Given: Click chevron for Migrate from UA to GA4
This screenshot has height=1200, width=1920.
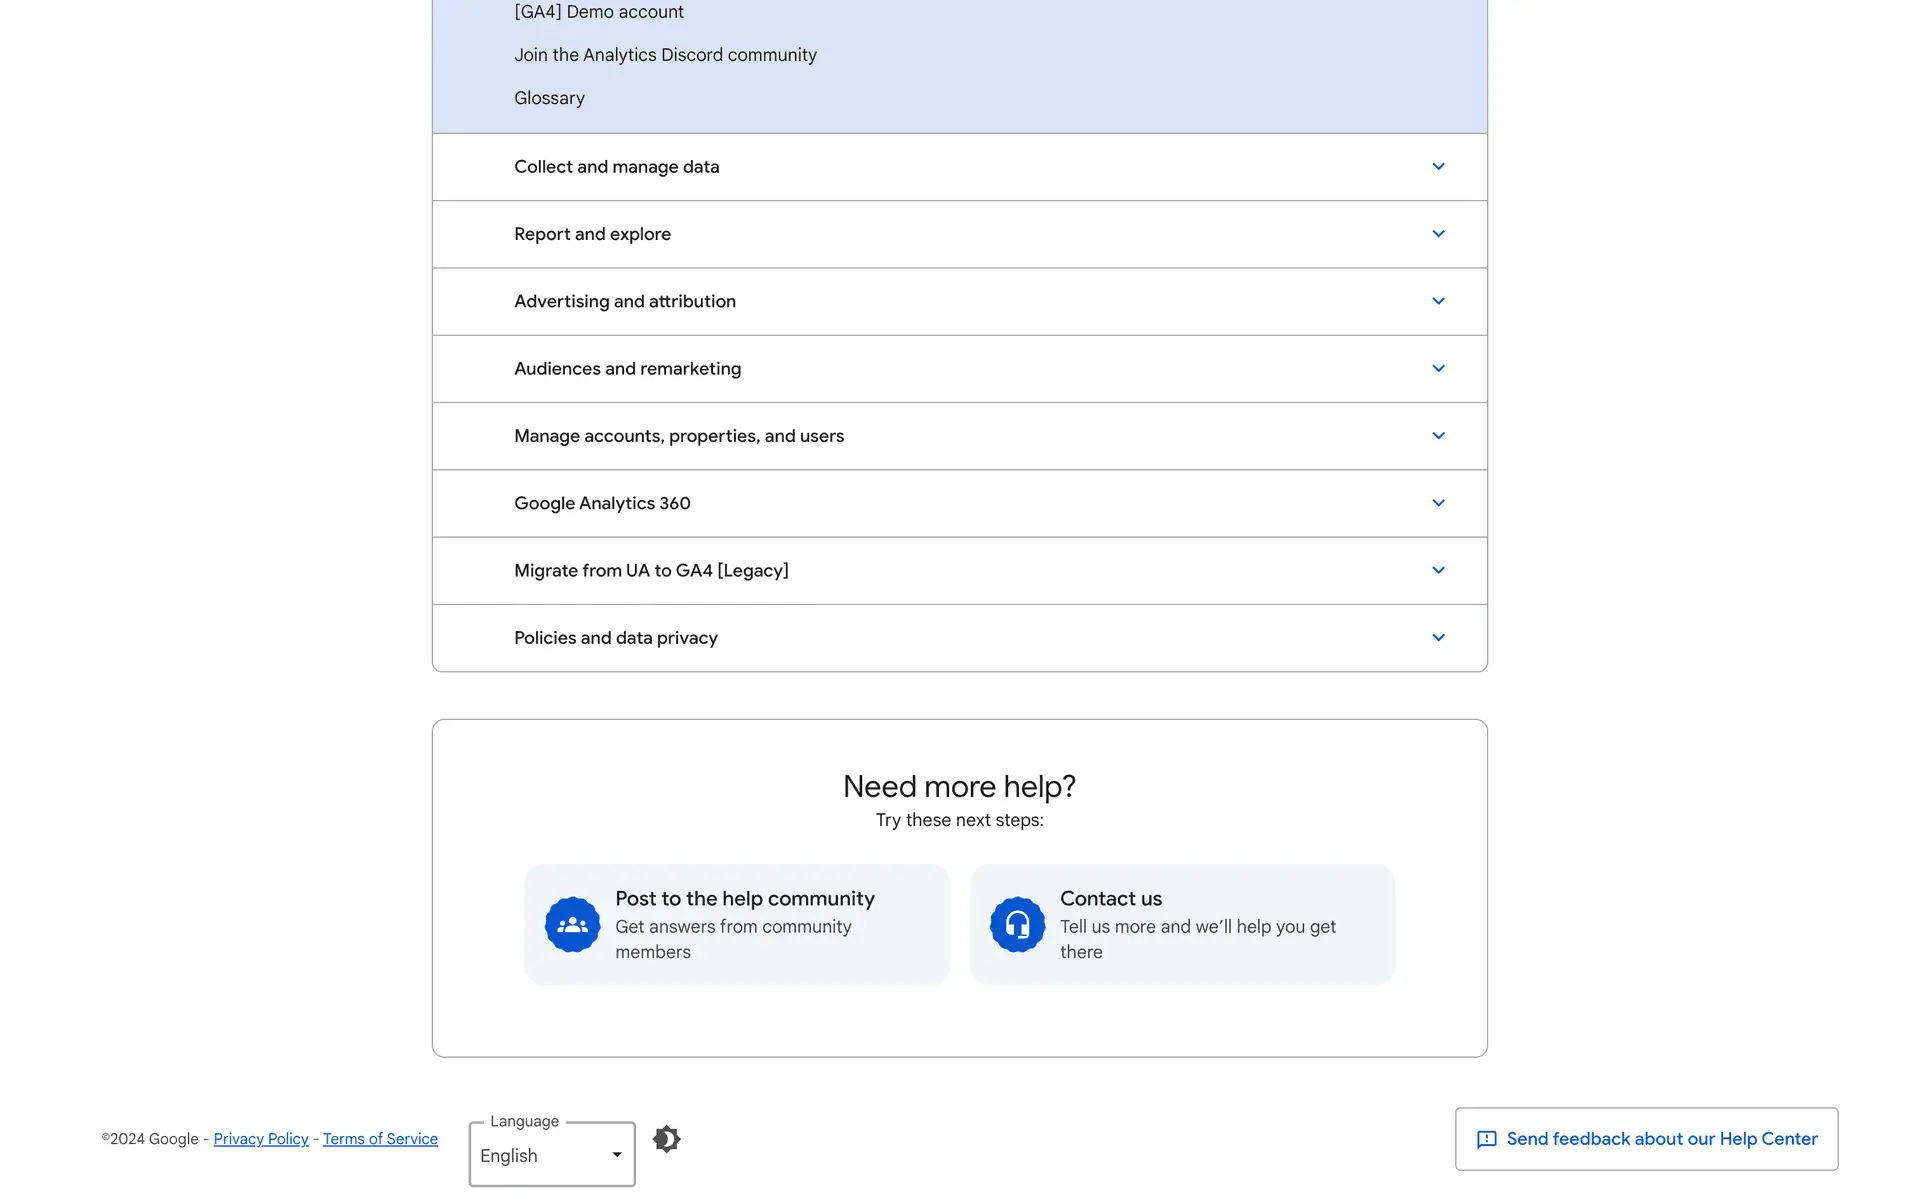Looking at the screenshot, I should 1438,570.
